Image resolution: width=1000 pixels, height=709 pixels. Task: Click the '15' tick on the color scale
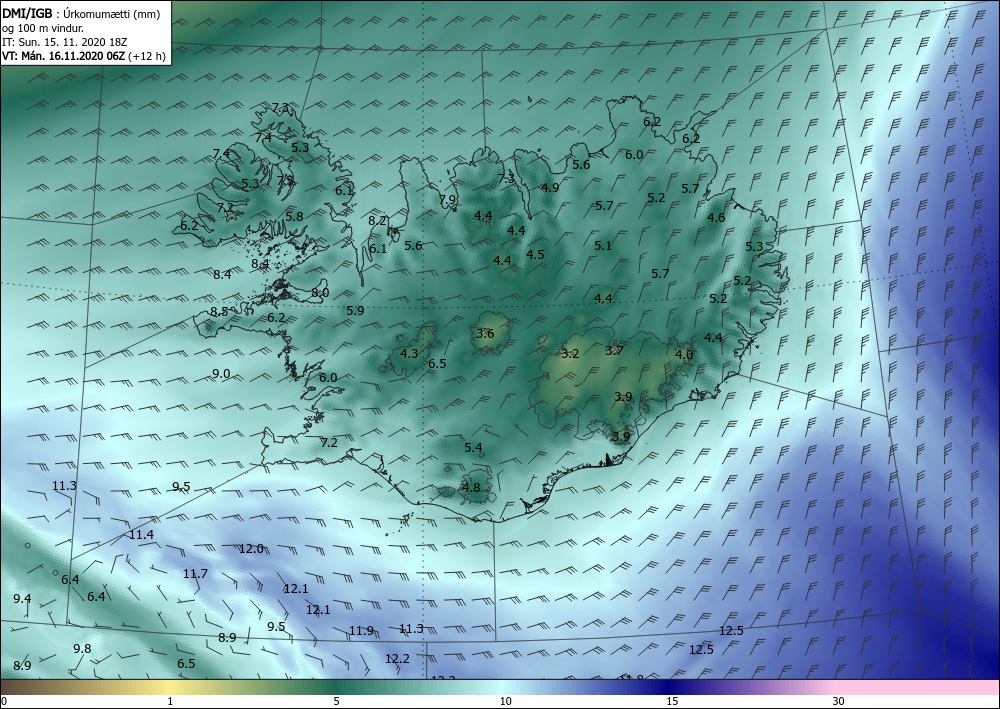coord(672,701)
